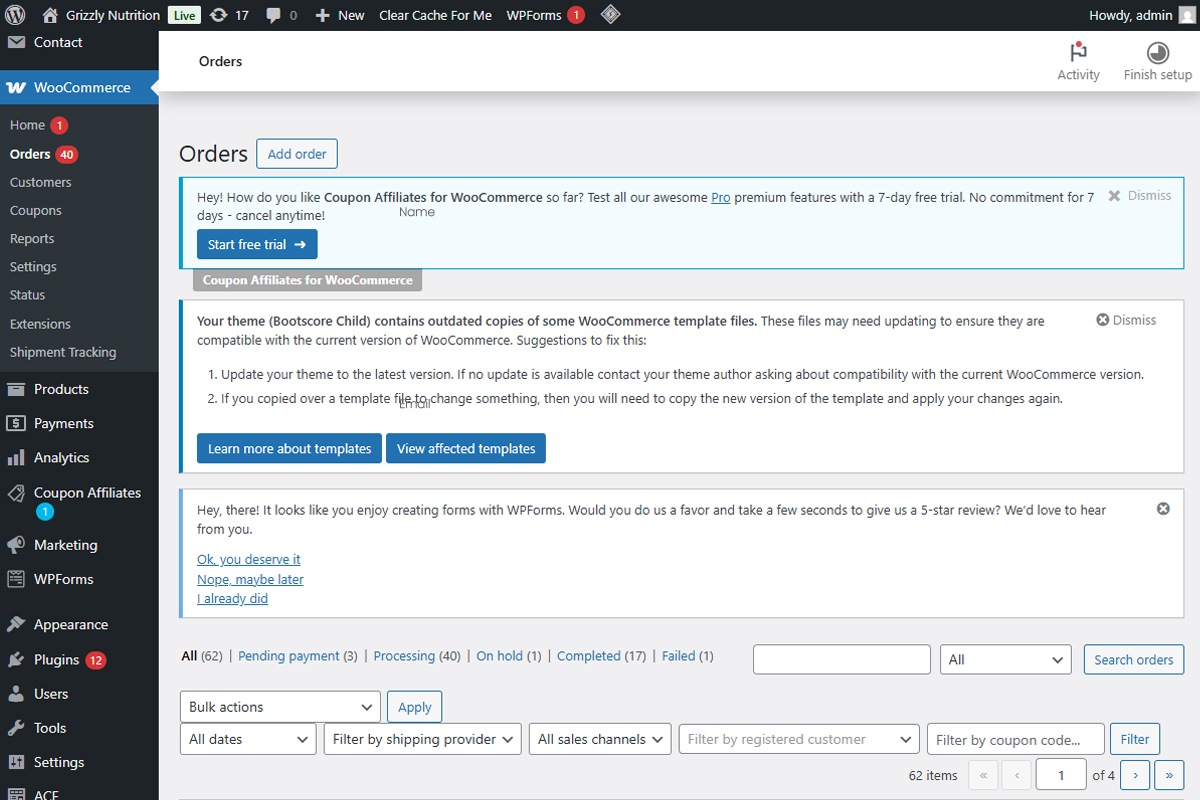Image resolution: width=1200 pixels, height=800 pixels.
Task: Open Filter by shipping provider dropdown
Action: pyautogui.click(x=423, y=739)
